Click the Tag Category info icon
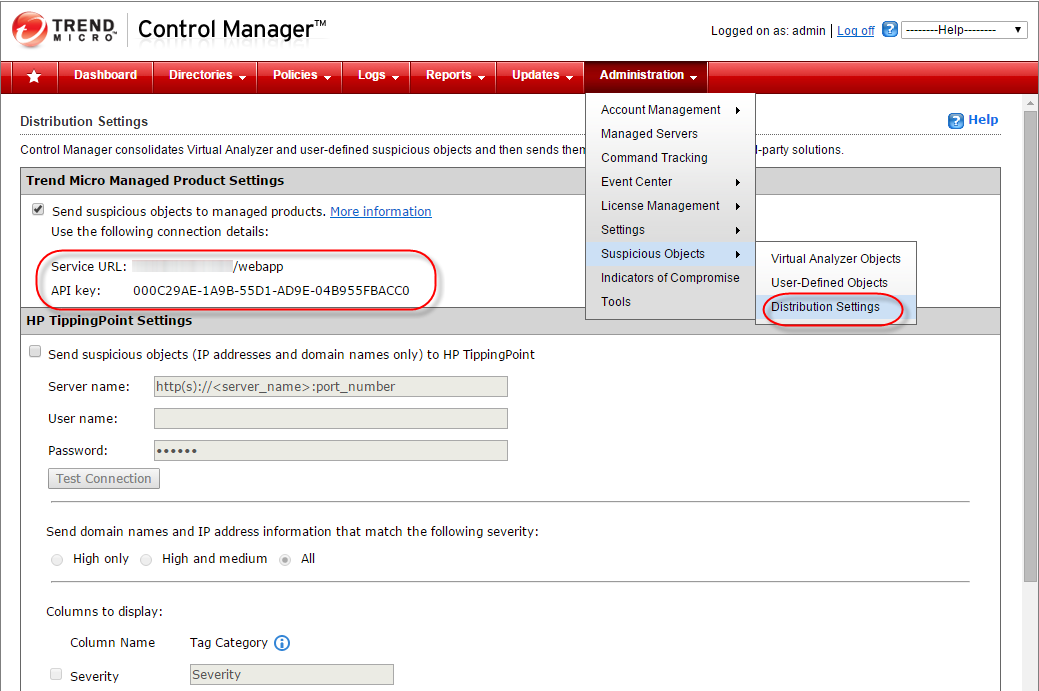Viewport: 1039px width, 691px height. pyautogui.click(x=282, y=643)
